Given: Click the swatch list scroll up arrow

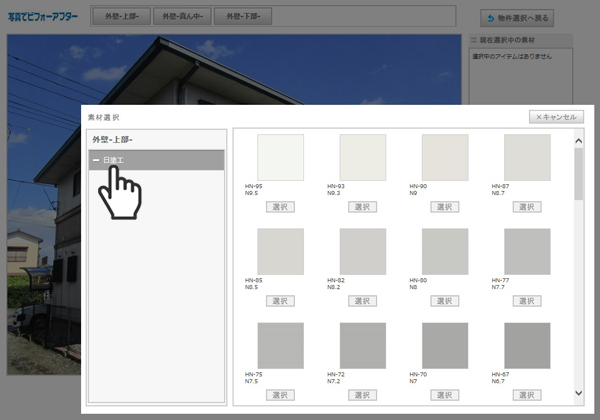Looking at the screenshot, I should tap(578, 139).
